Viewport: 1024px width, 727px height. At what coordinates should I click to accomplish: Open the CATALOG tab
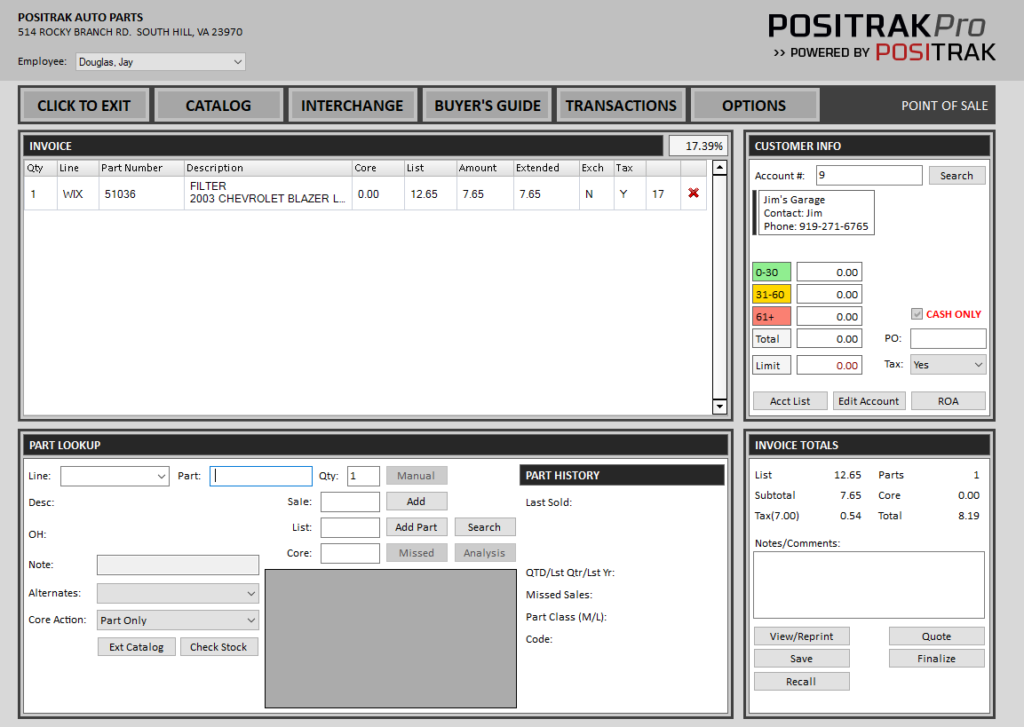(x=218, y=105)
